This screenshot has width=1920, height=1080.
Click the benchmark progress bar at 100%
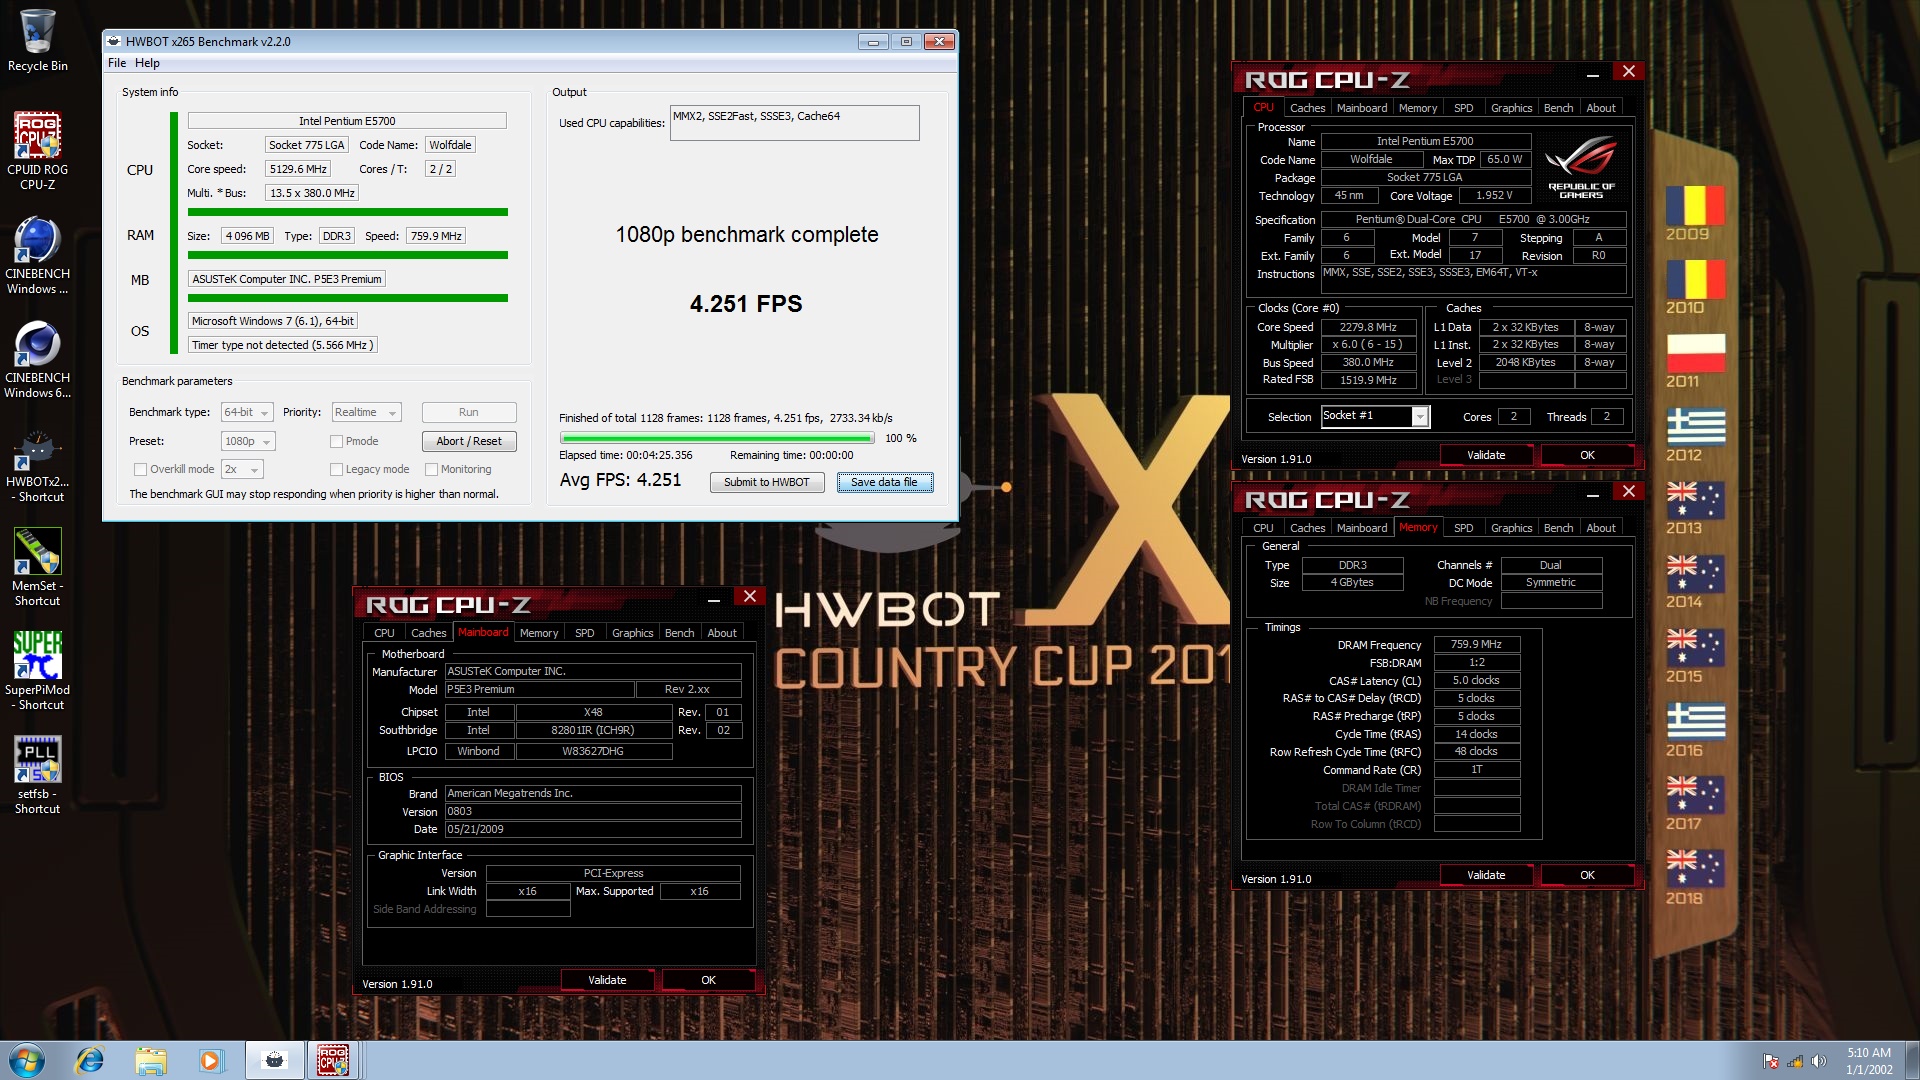pyautogui.click(x=717, y=438)
